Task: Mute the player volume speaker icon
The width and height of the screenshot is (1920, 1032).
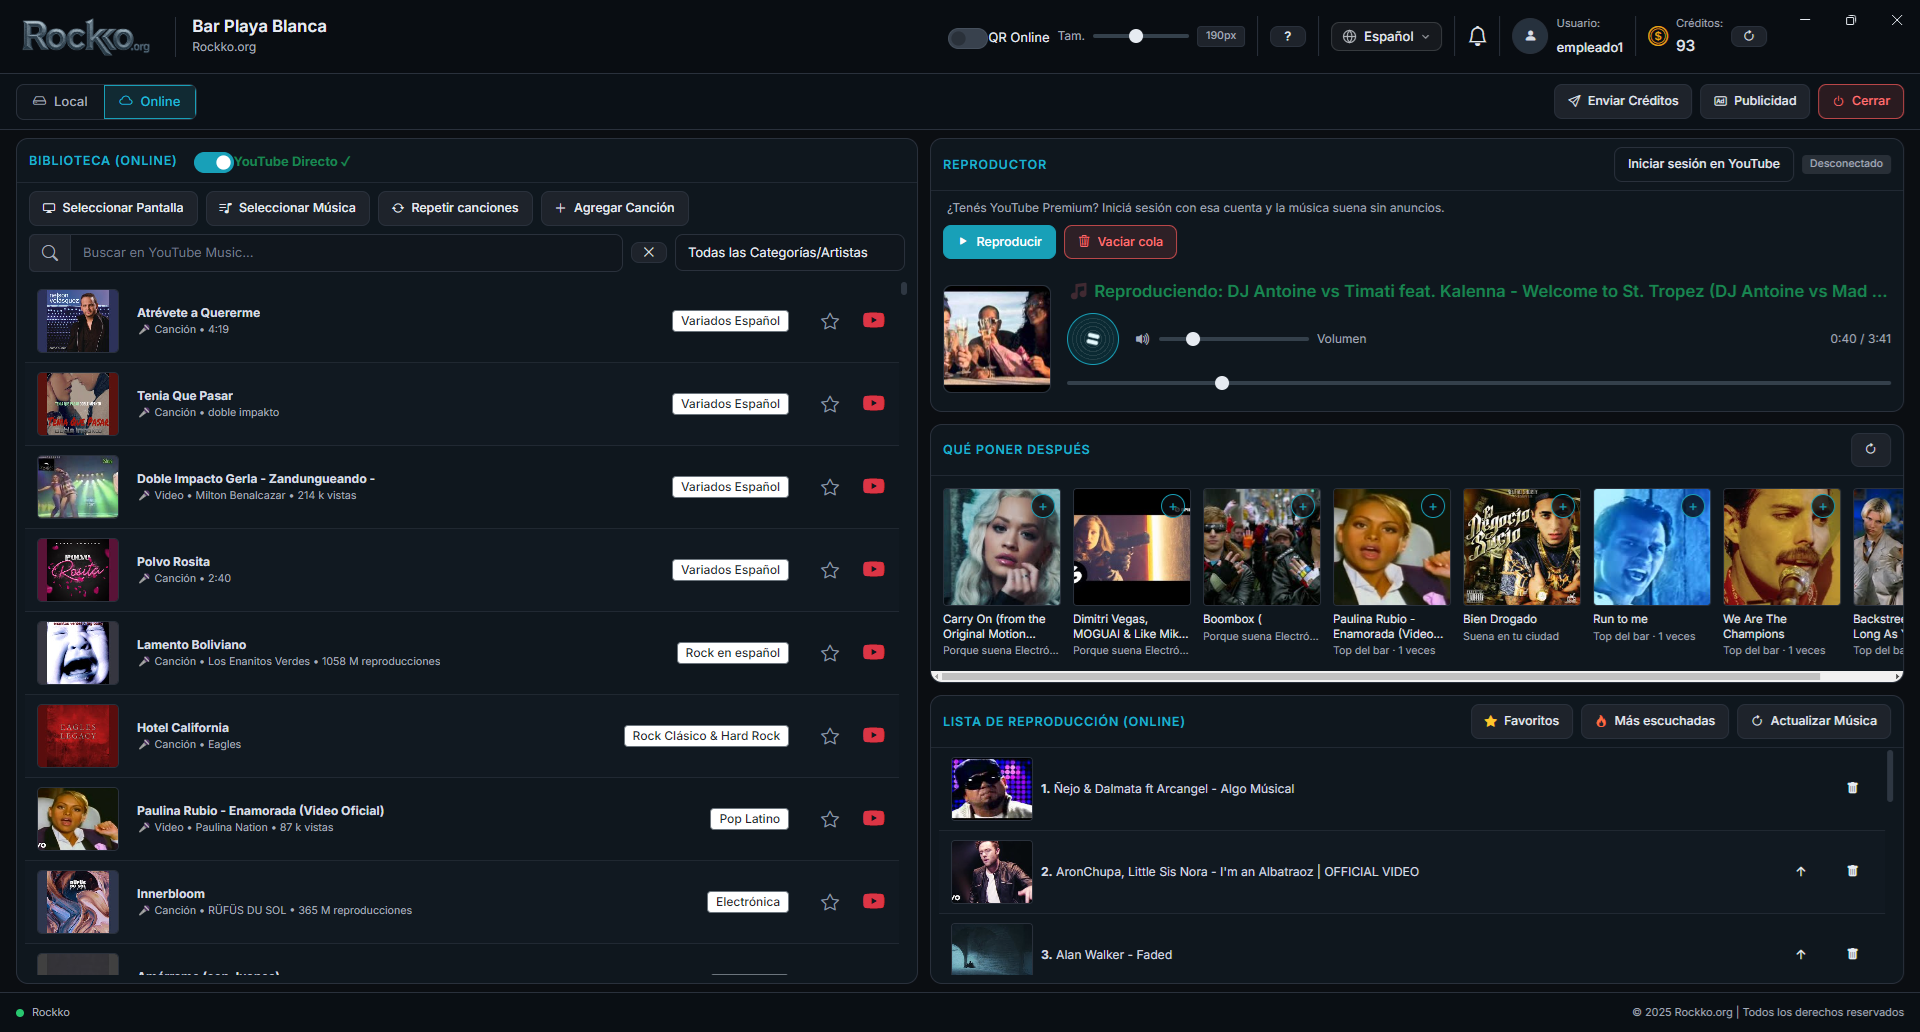Action: pyautogui.click(x=1142, y=339)
